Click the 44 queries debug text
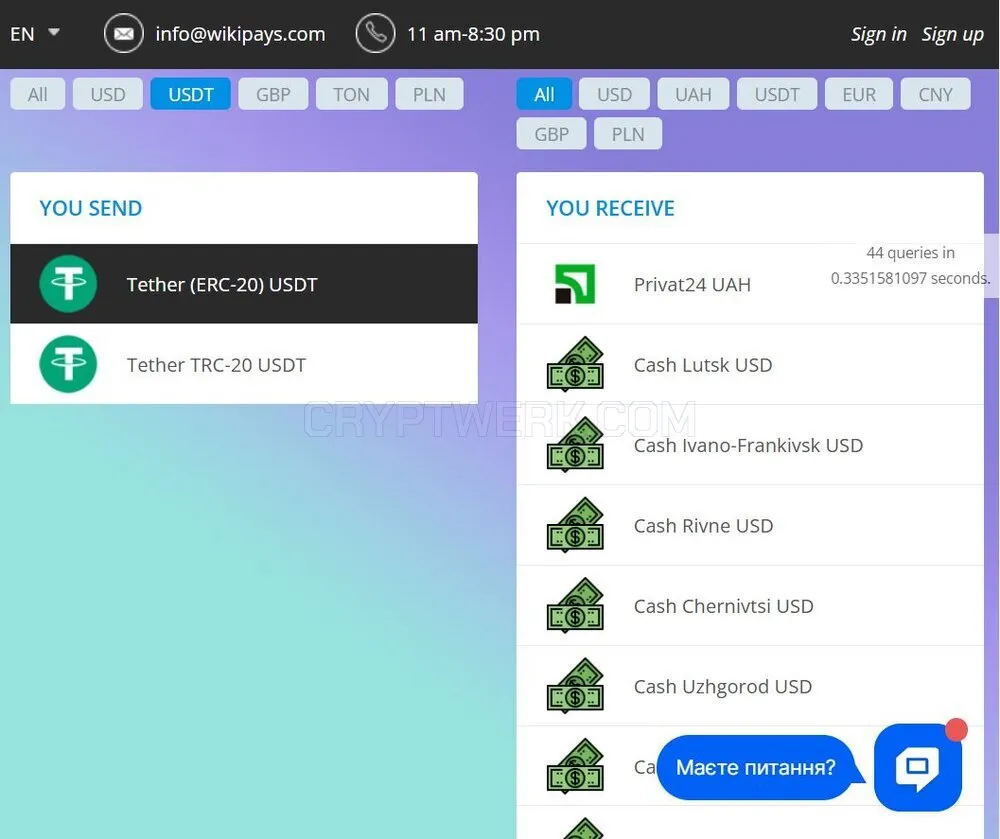This screenshot has width=1000, height=839. [x=910, y=265]
